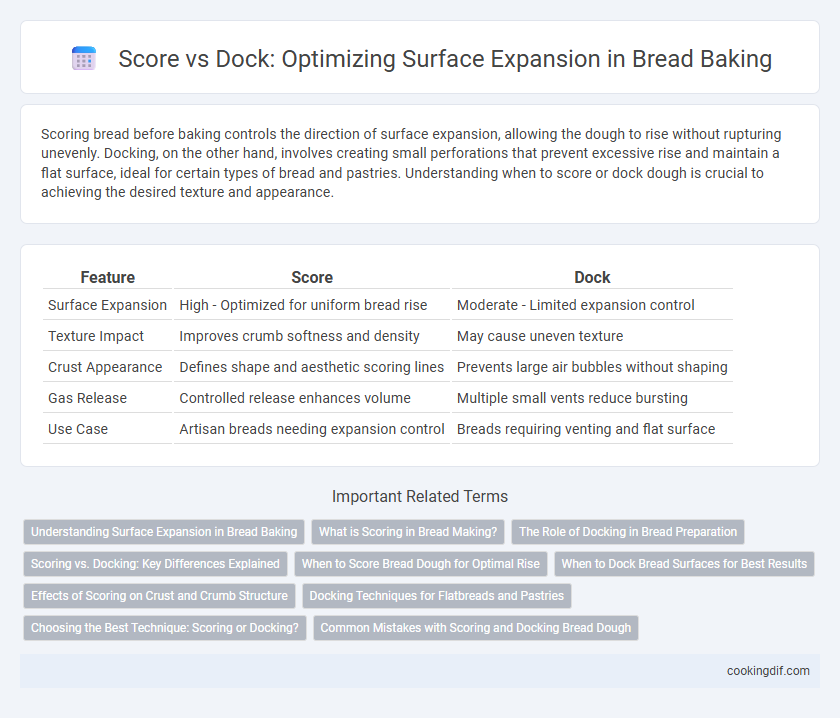Viewport: 840px width, 718px height.
Task: Click the Dock column header
Action: click(592, 277)
